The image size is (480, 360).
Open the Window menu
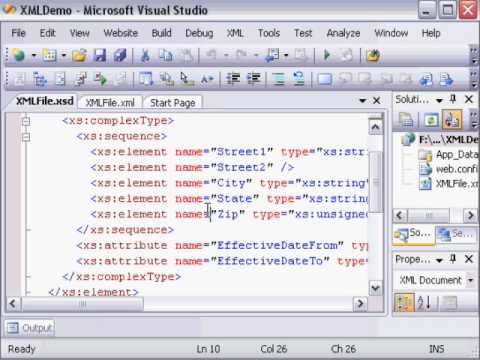click(391, 33)
